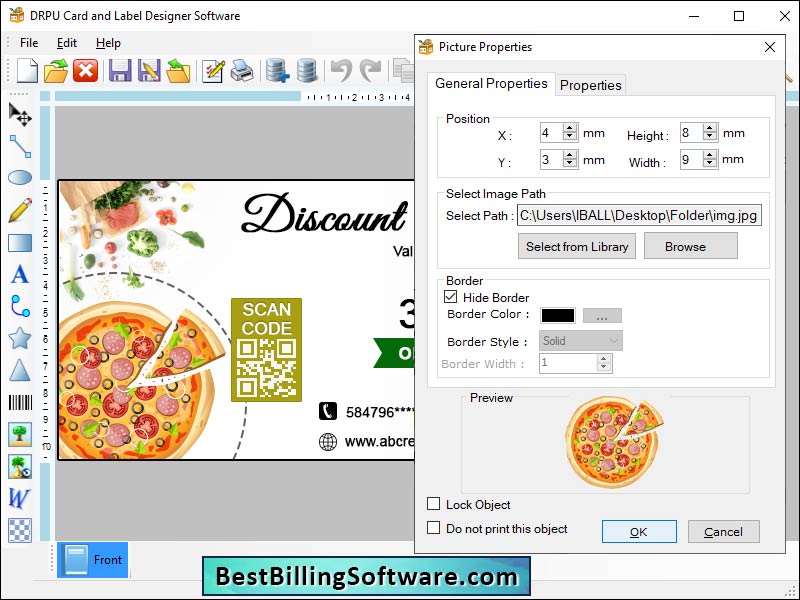Open border color picker ellipsis button
Screen dimensions: 800x600
click(602, 316)
